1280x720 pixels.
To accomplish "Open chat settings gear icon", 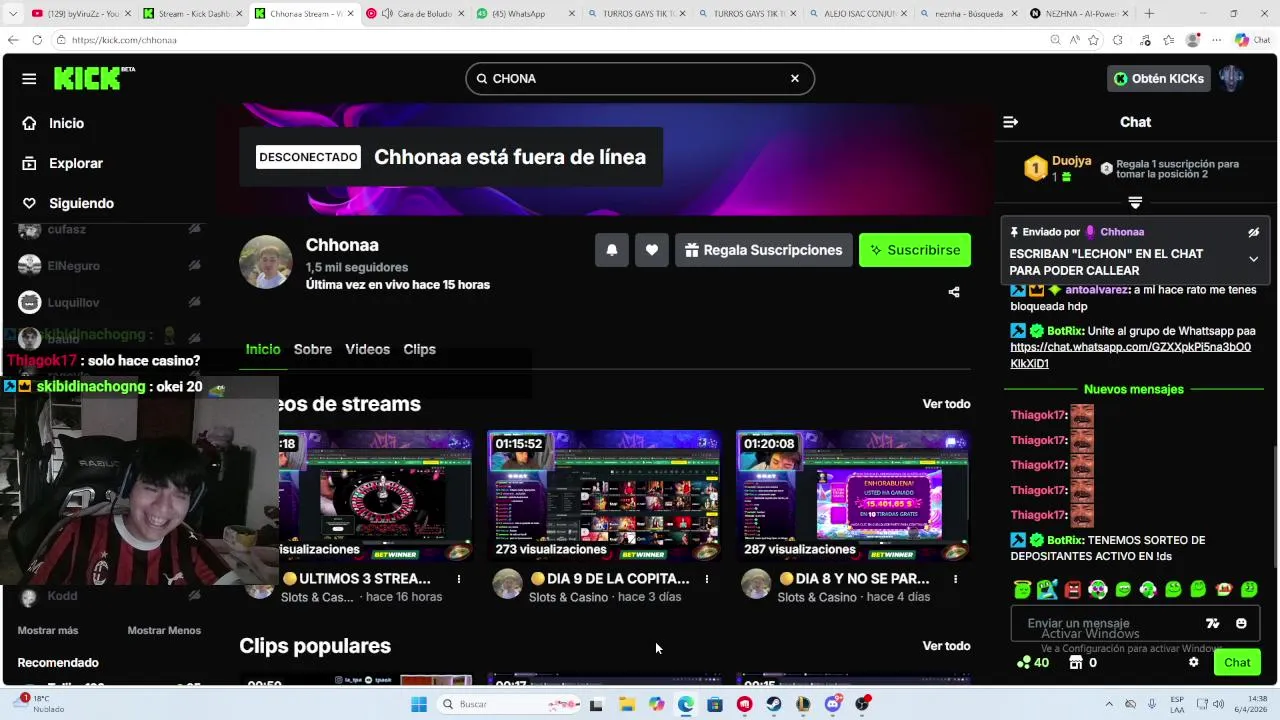I will point(1193,662).
